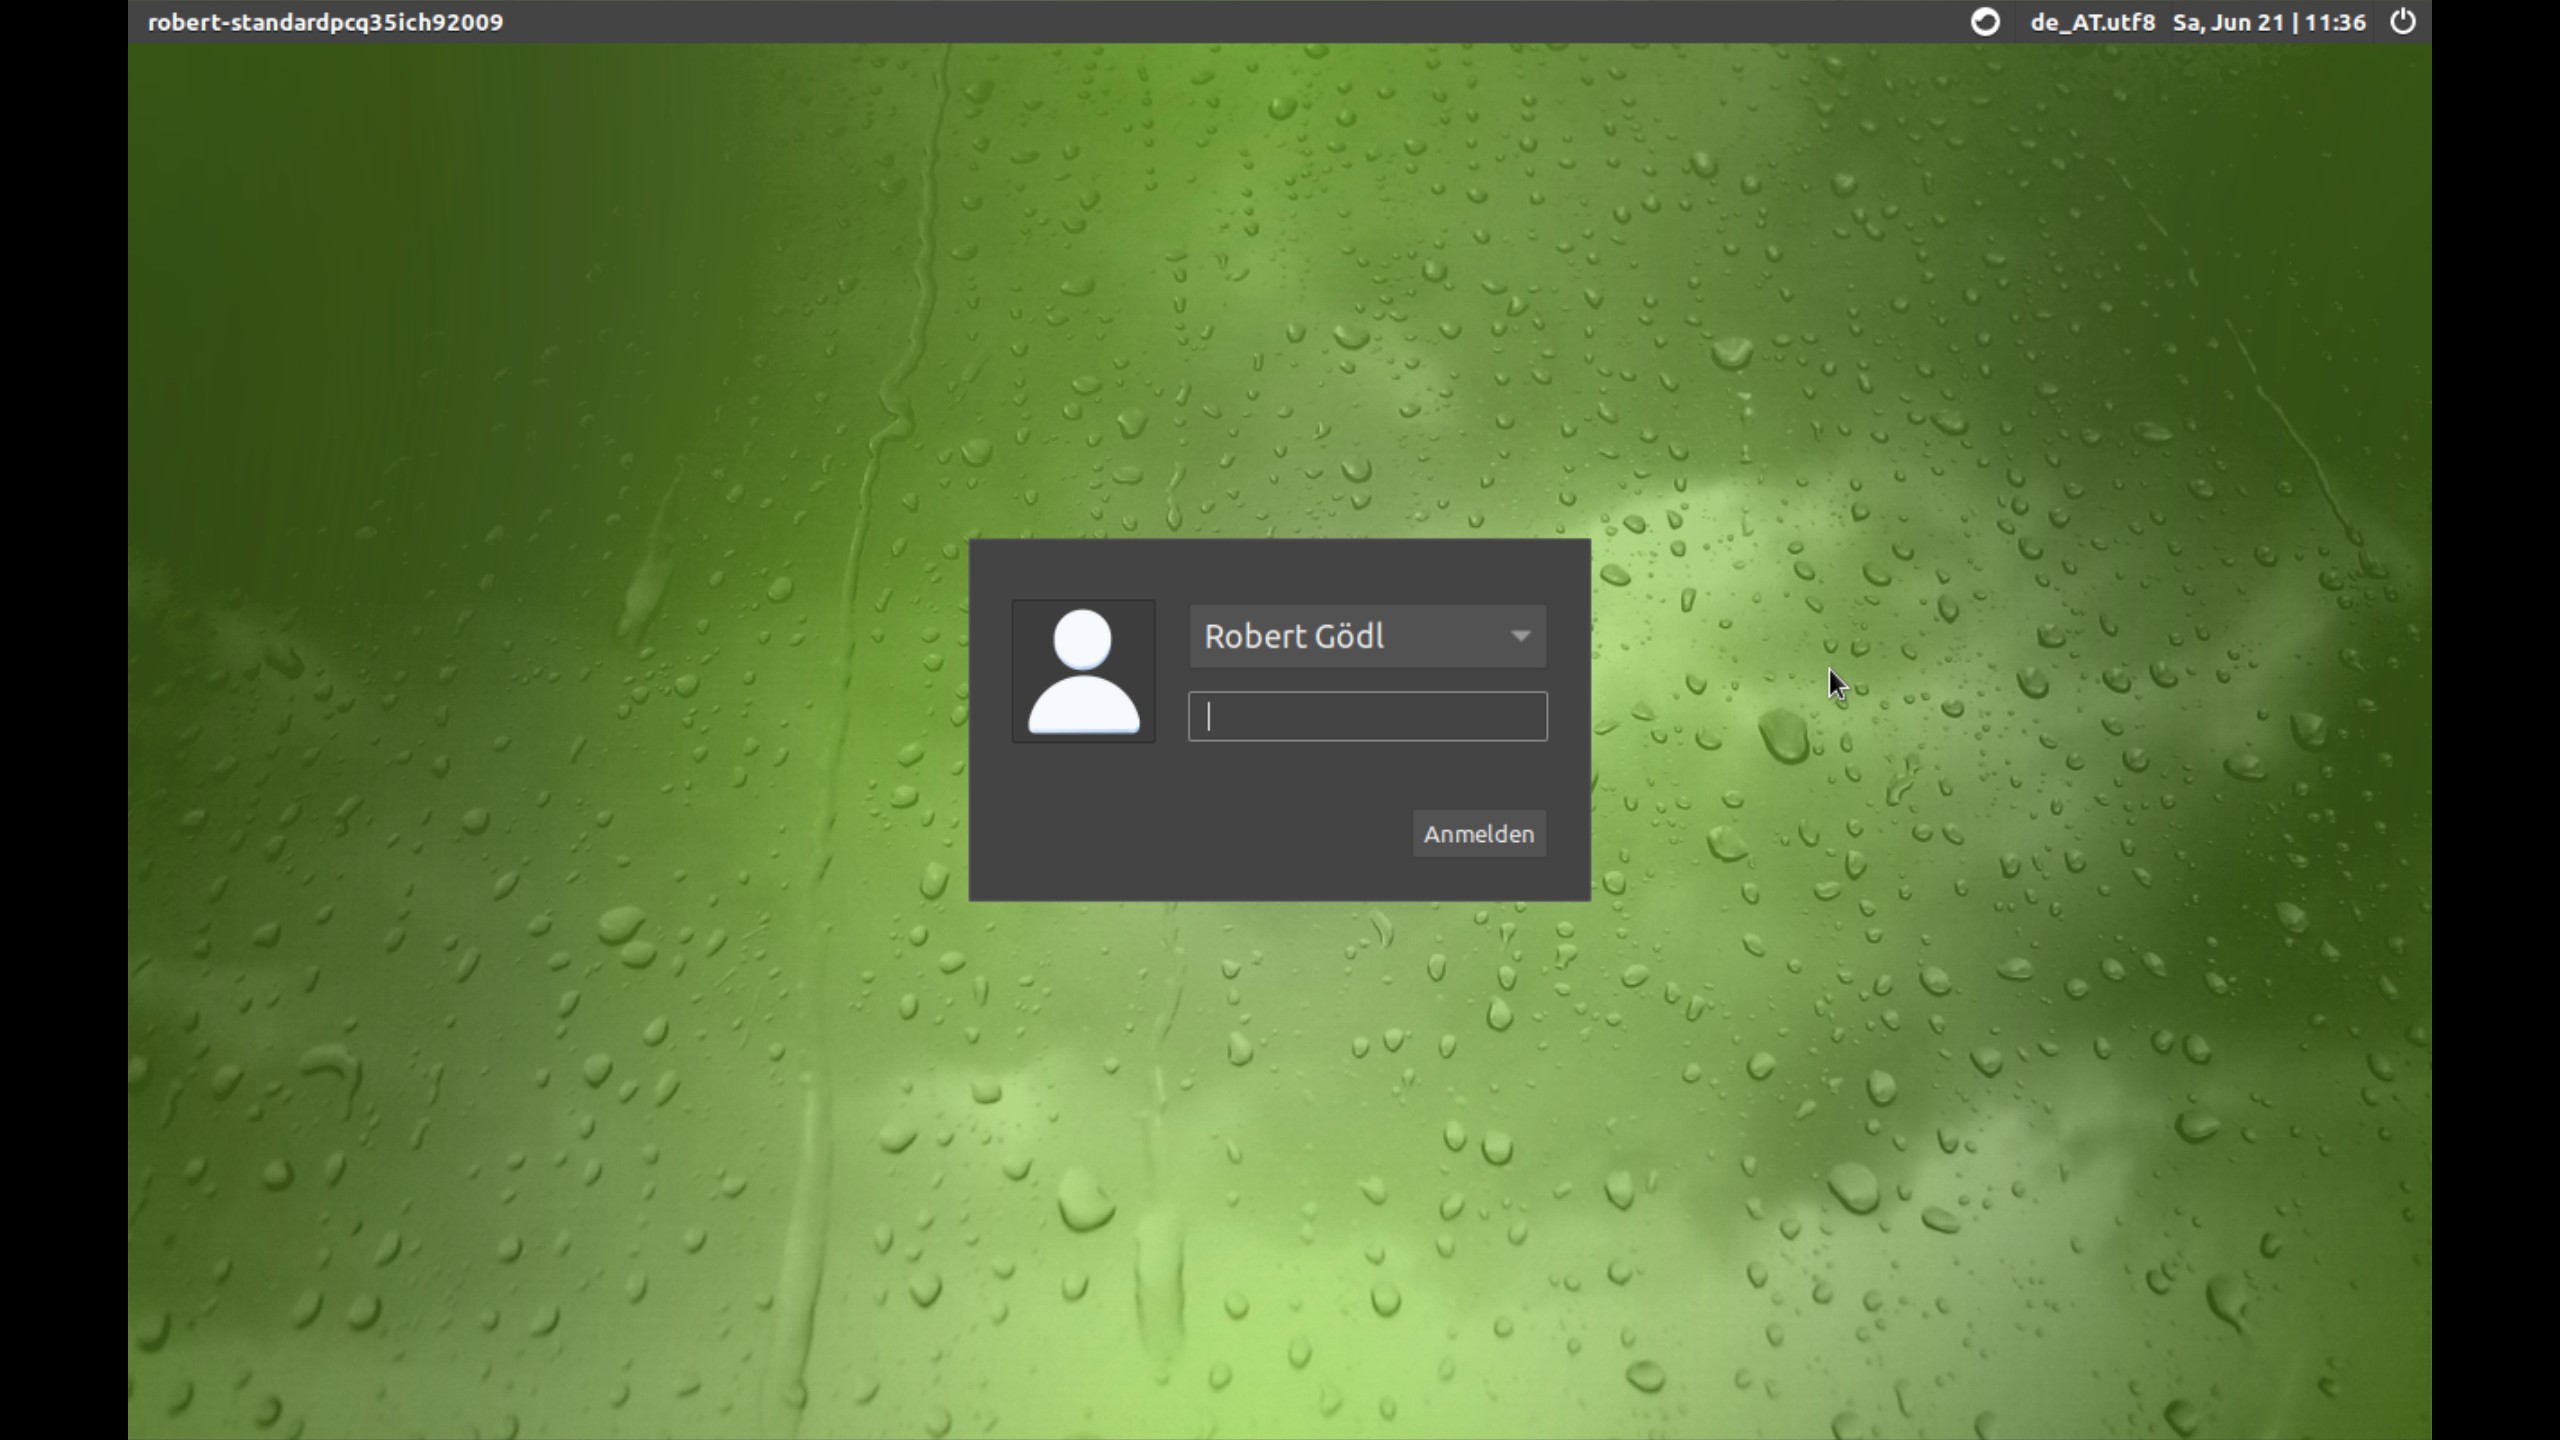
Task: Click the user avatar picture
Action: point(1083,671)
